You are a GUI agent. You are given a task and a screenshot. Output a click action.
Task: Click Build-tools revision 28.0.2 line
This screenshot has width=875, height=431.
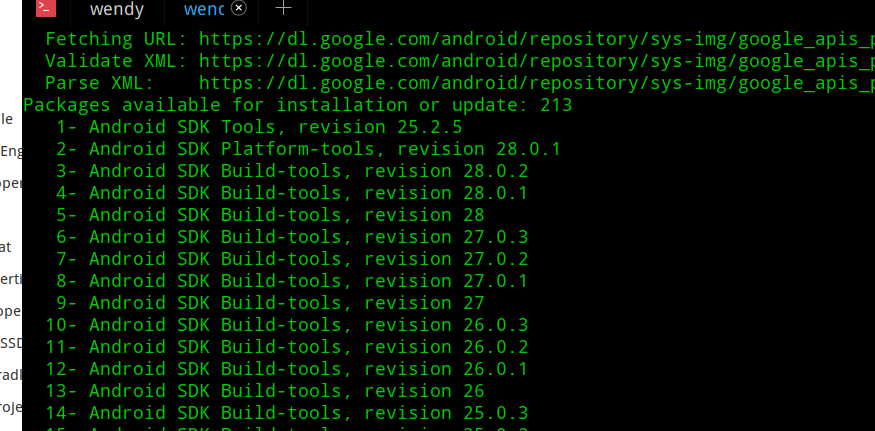coord(292,171)
